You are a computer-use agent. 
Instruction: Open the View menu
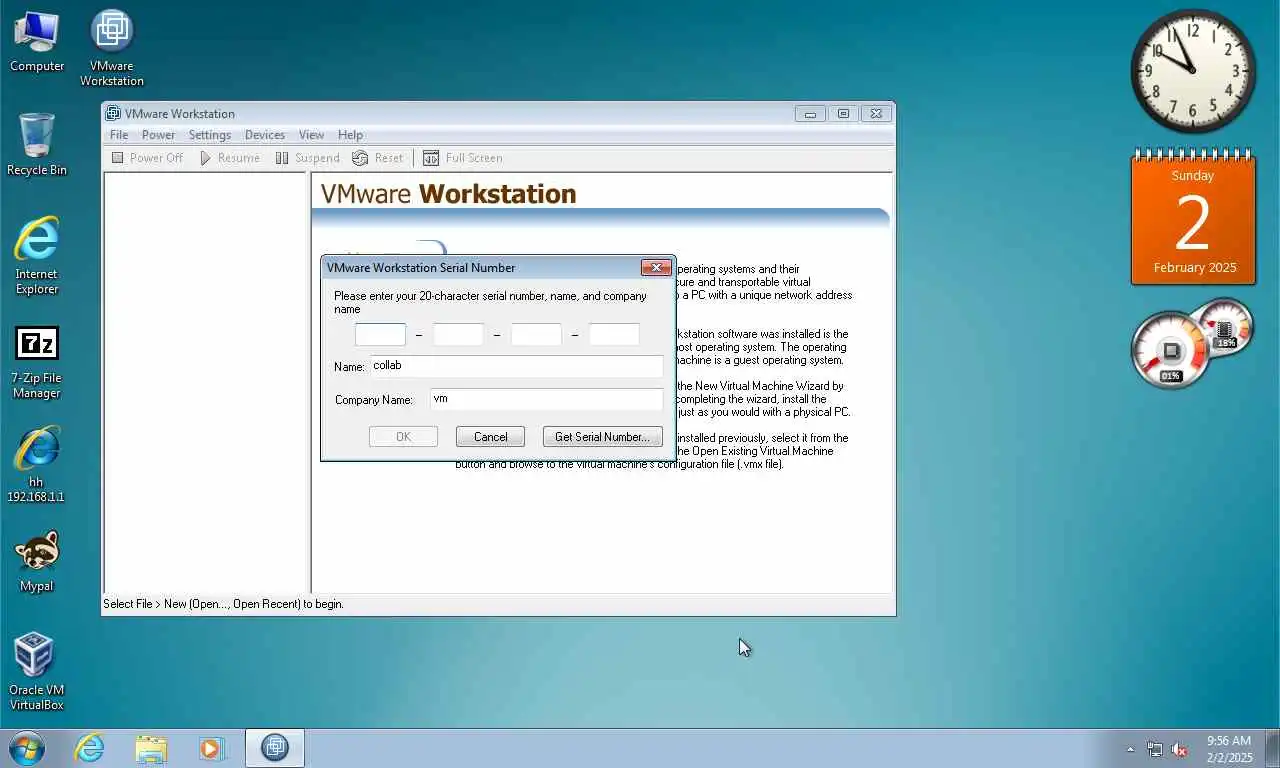[311, 135]
